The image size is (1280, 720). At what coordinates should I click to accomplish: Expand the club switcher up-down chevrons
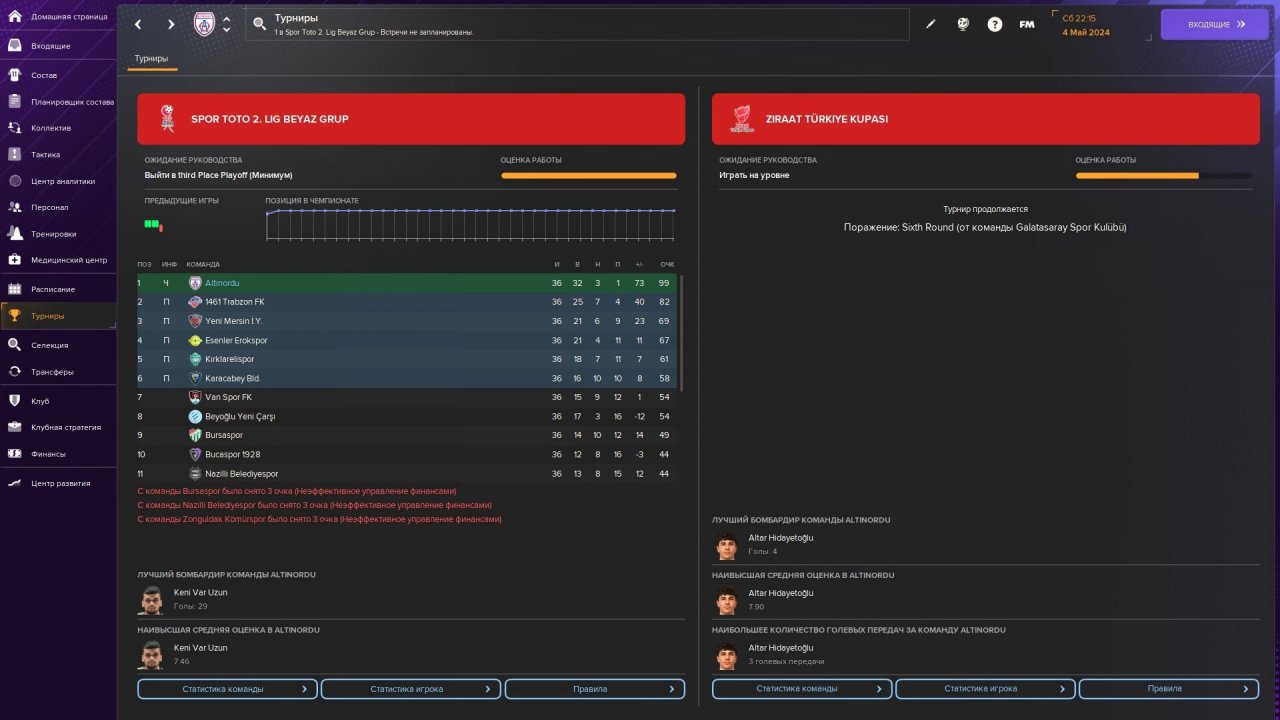[x=227, y=24]
